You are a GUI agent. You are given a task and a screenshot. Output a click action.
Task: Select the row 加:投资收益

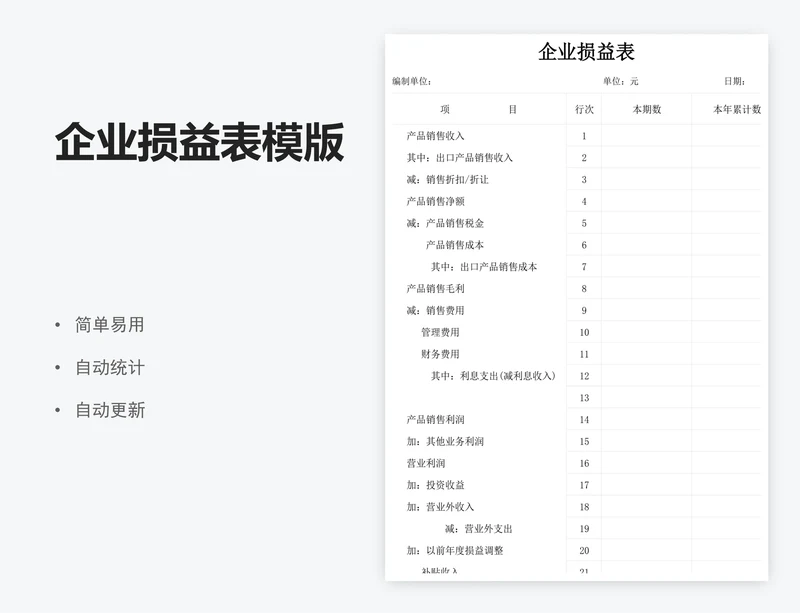click(x=576, y=485)
